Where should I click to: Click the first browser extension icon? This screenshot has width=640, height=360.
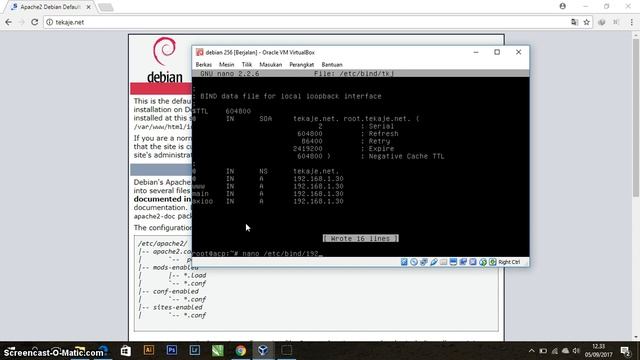(602, 22)
